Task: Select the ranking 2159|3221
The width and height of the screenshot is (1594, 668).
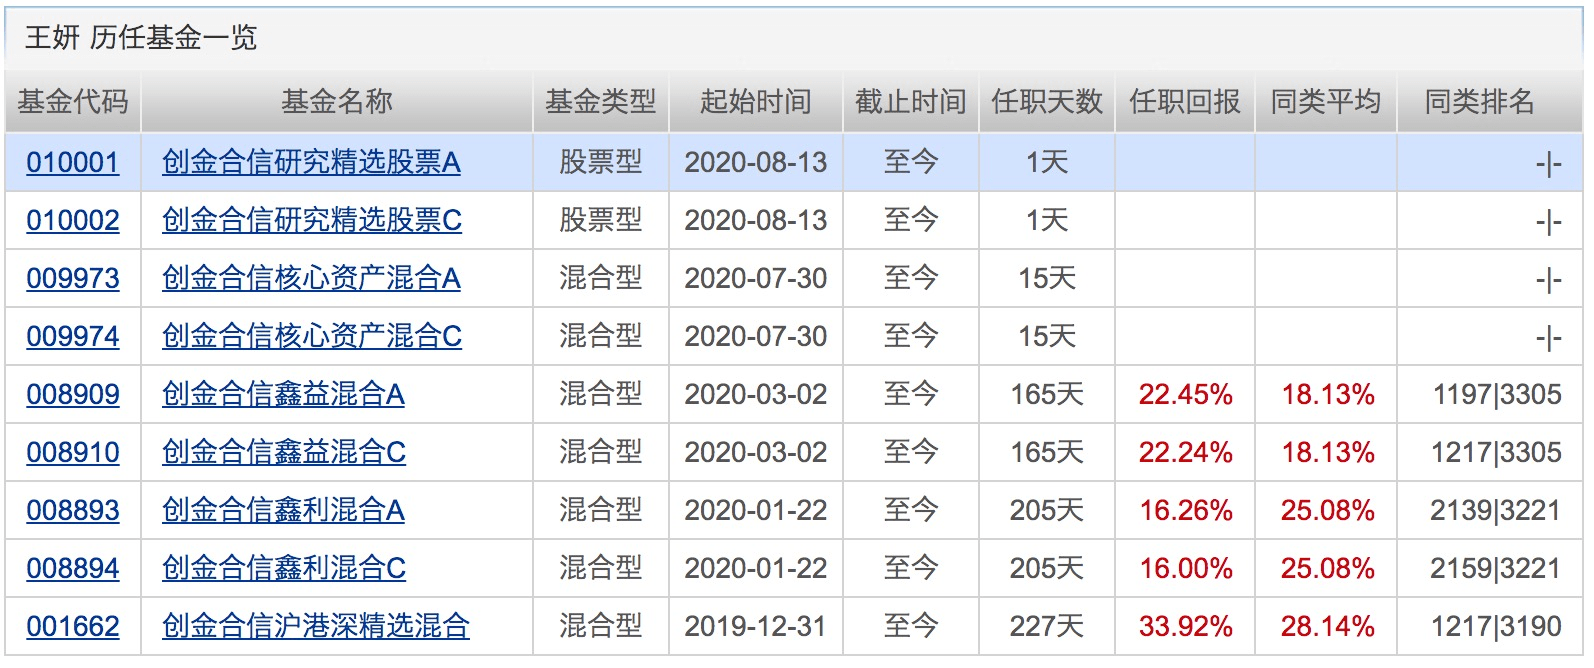Action: pyautogui.click(x=1496, y=569)
